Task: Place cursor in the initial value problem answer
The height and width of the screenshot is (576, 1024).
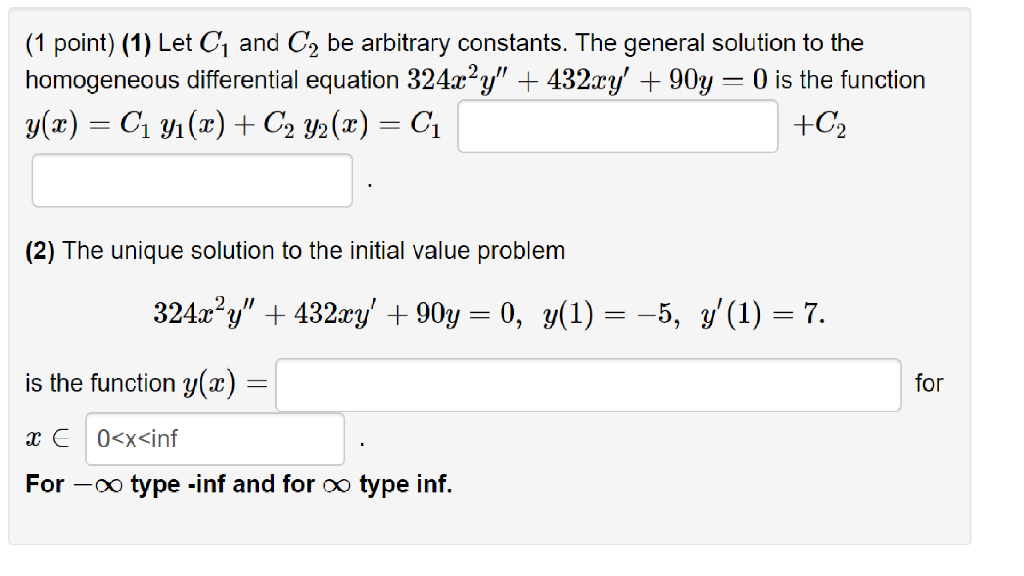Action: (589, 386)
